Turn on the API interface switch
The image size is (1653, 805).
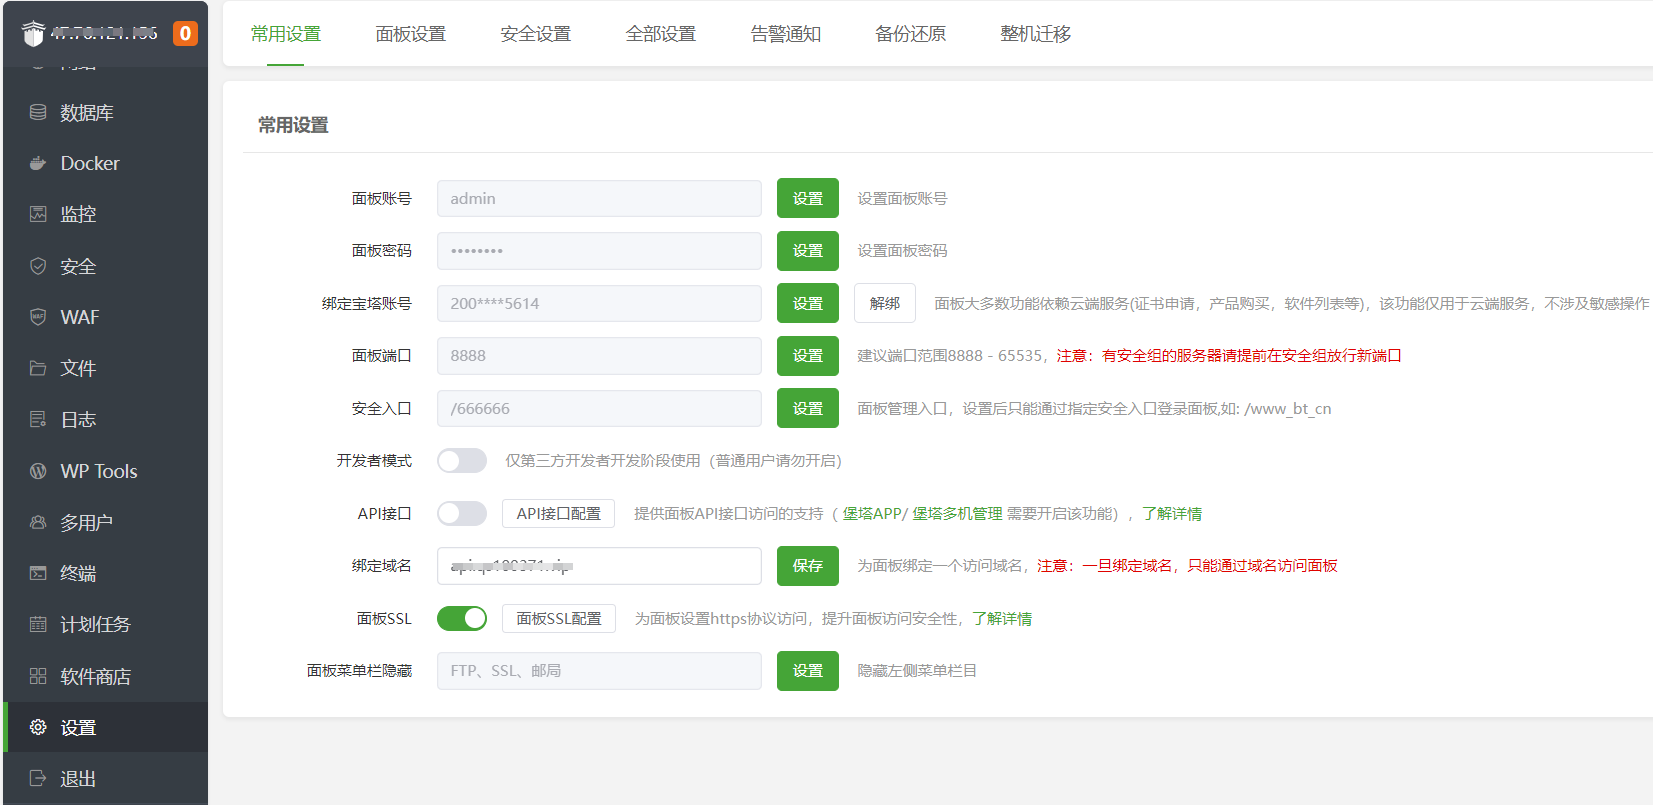(461, 513)
